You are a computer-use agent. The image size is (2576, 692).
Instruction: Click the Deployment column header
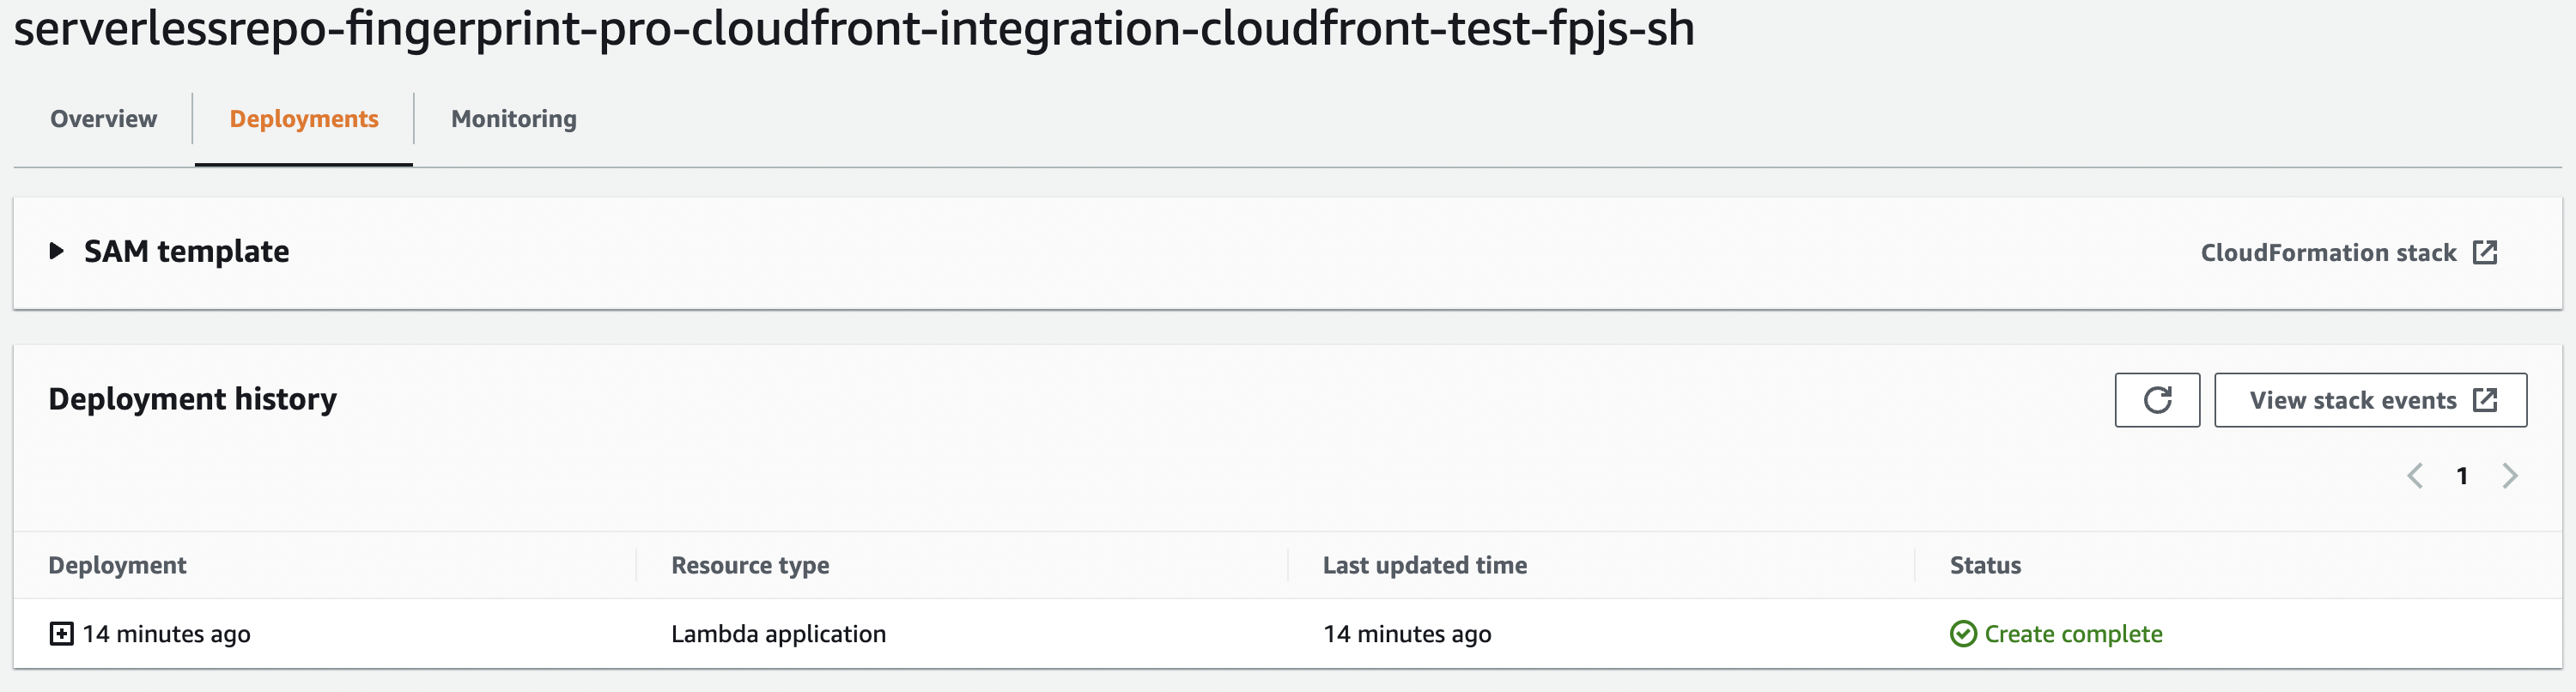tap(117, 565)
